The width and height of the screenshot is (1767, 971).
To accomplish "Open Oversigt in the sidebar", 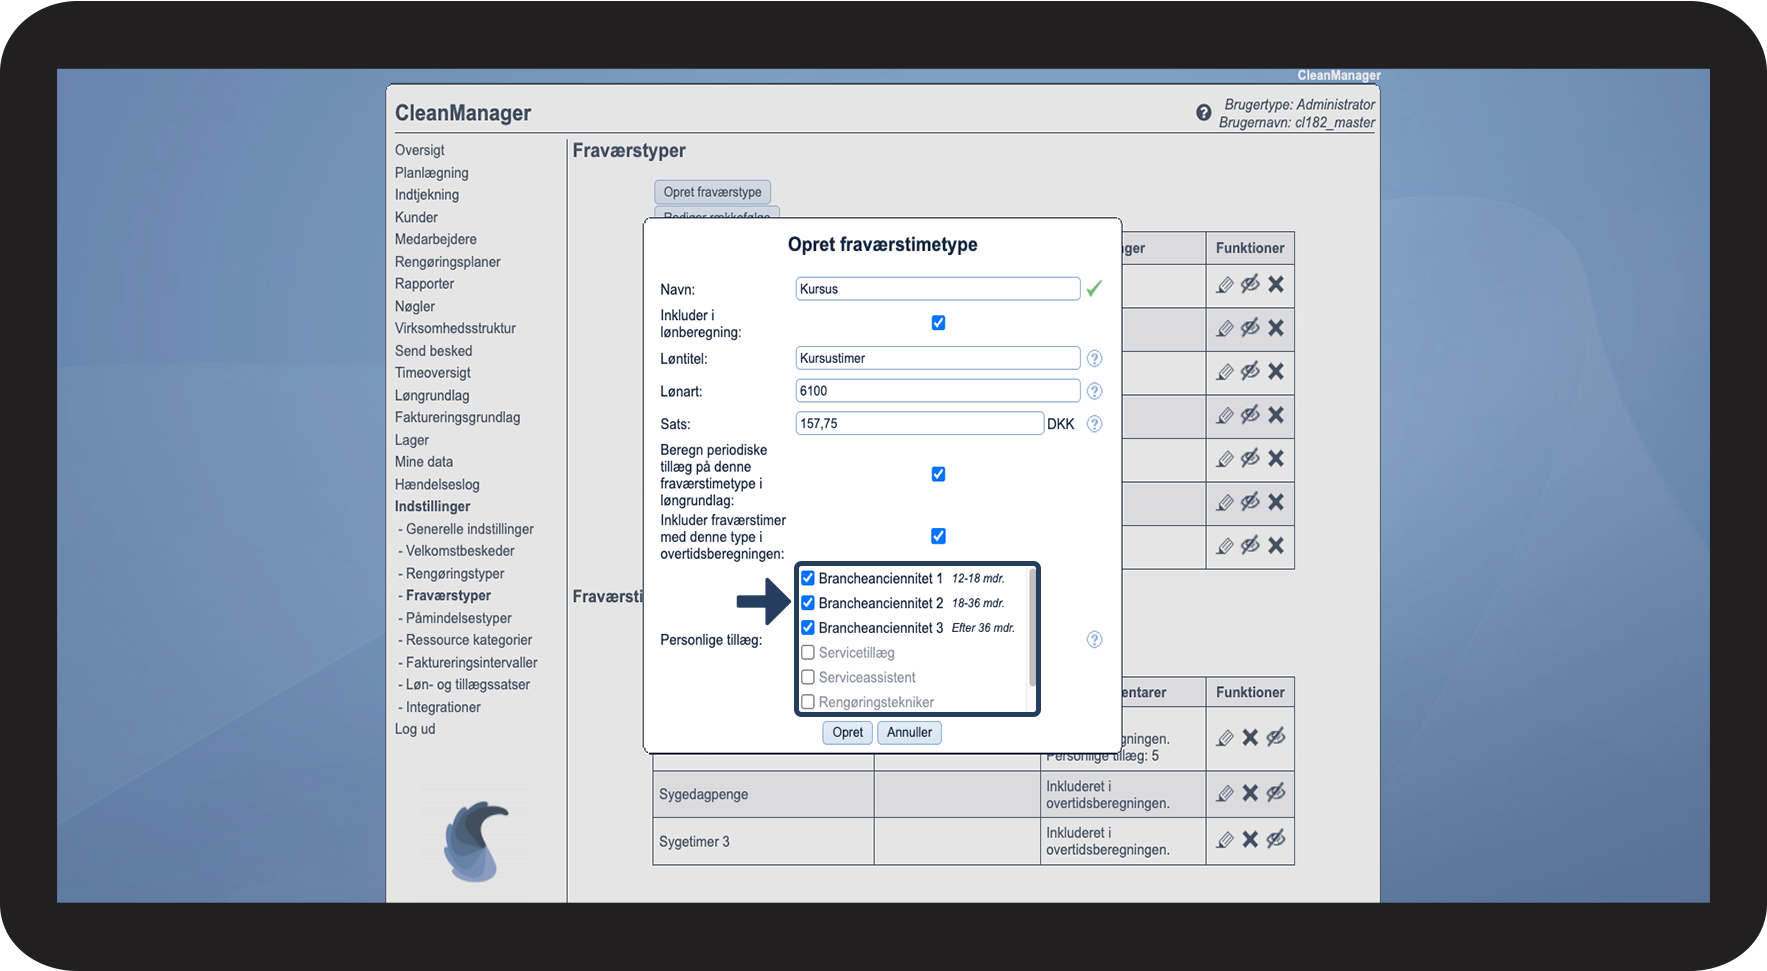I will point(419,150).
